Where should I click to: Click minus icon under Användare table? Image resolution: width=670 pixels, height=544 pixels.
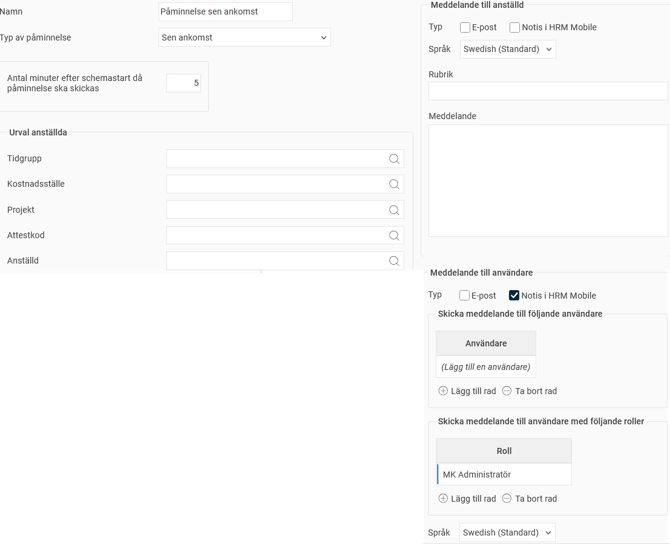click(507, 391)
